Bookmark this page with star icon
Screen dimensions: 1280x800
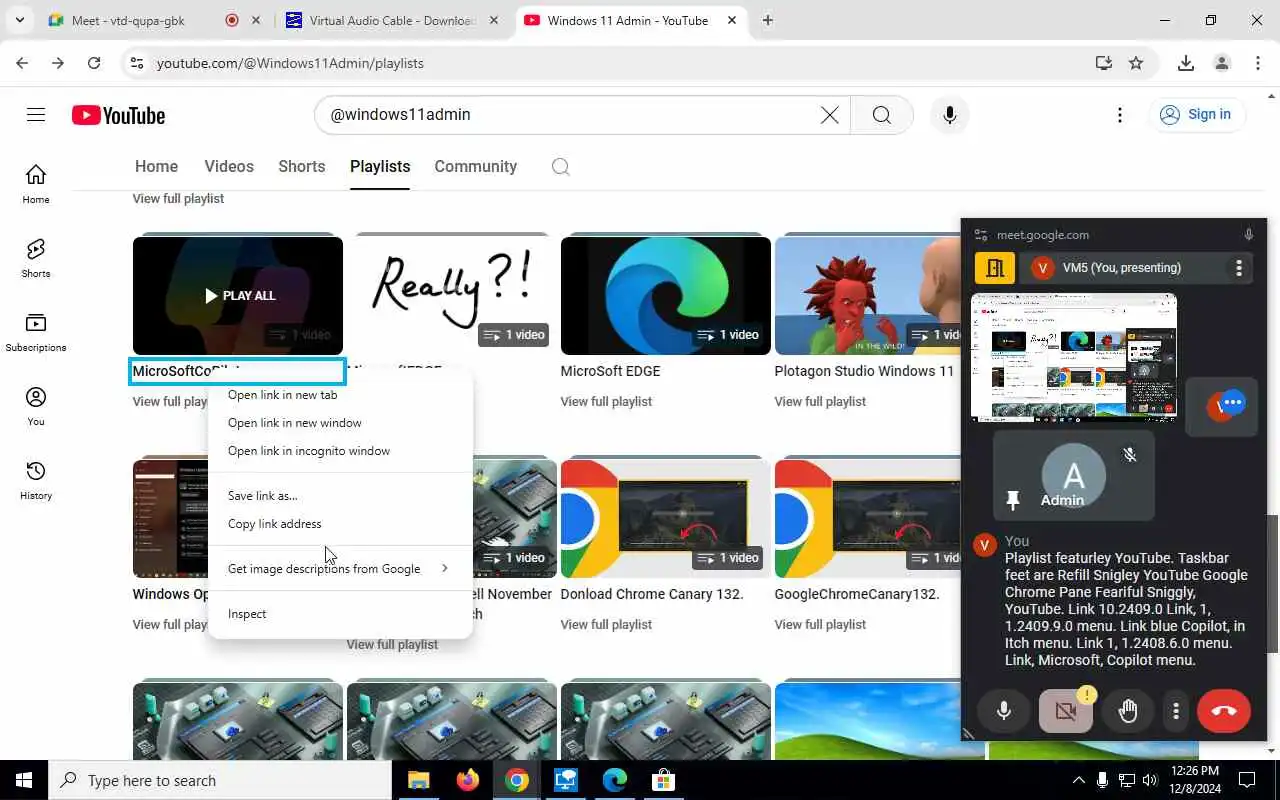pyautogui.click(x=1136, y=63)
